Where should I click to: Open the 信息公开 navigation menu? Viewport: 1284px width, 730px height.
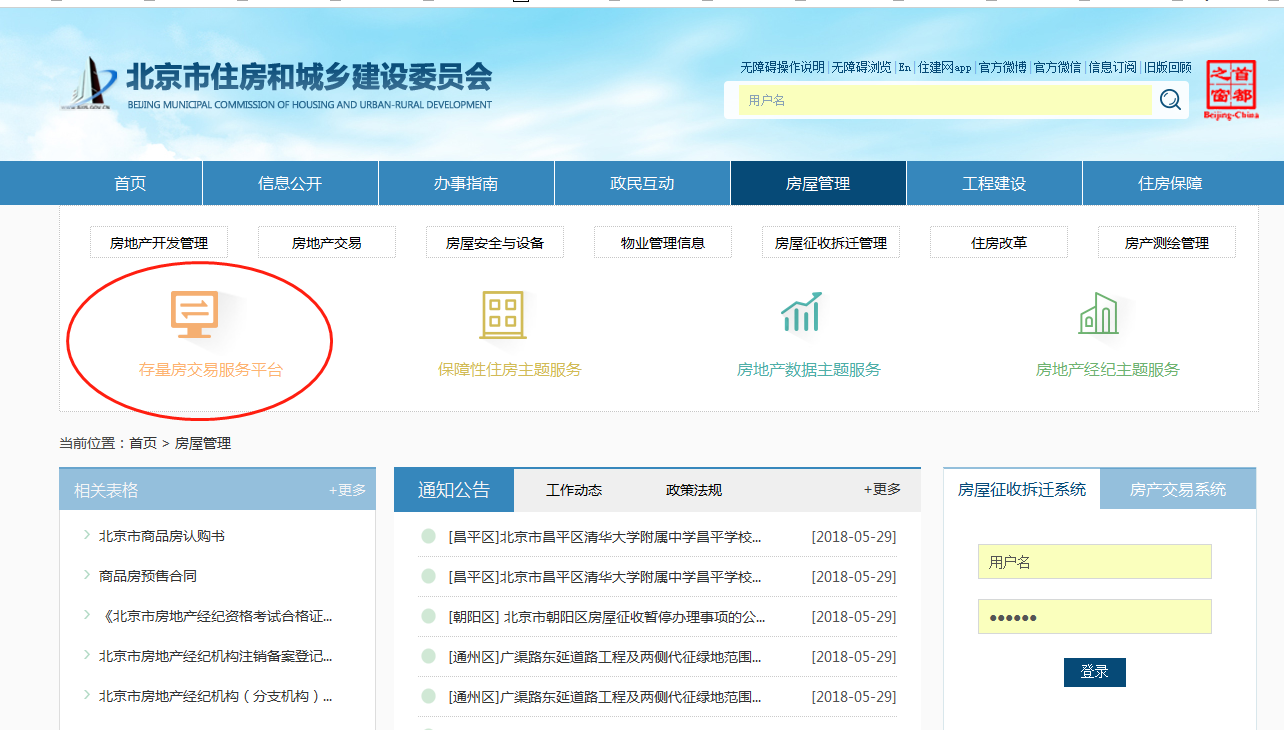tap(290, 183)
